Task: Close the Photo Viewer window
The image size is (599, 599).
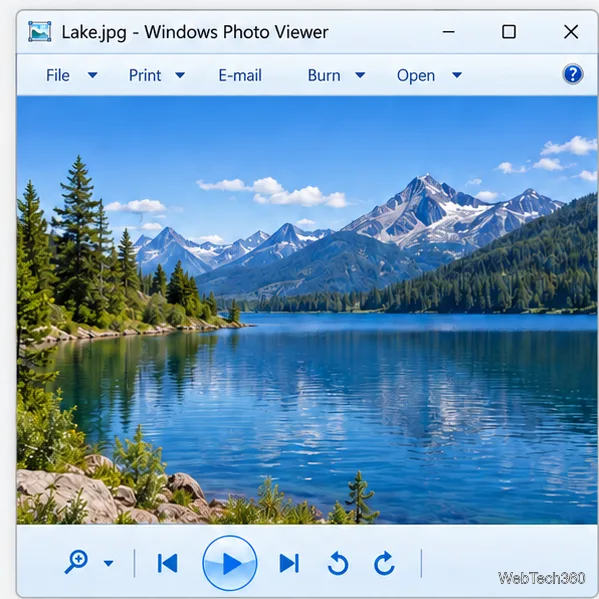Action: click(x=571, y=32)
